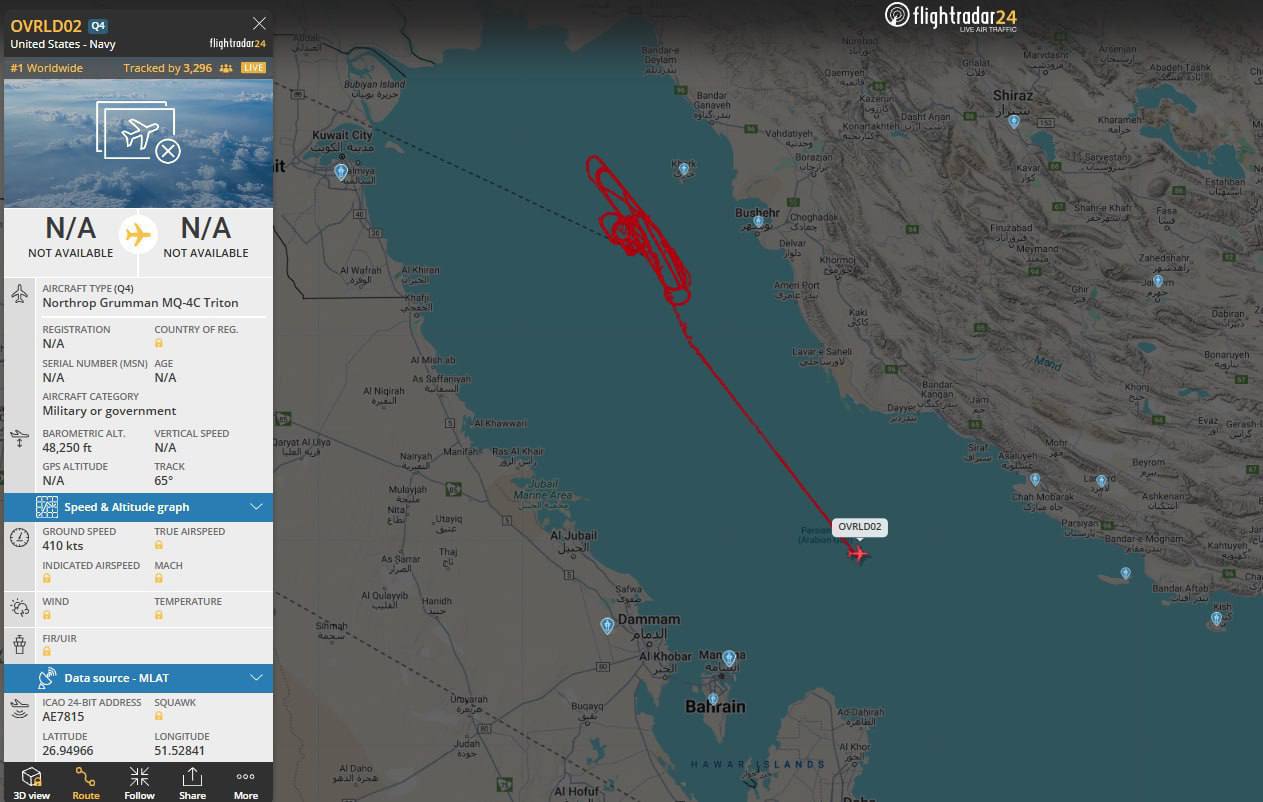Close the OVRLD02 flight panel
The image size is (1263, 802).
pyautogui.click(x=259, y=23)
